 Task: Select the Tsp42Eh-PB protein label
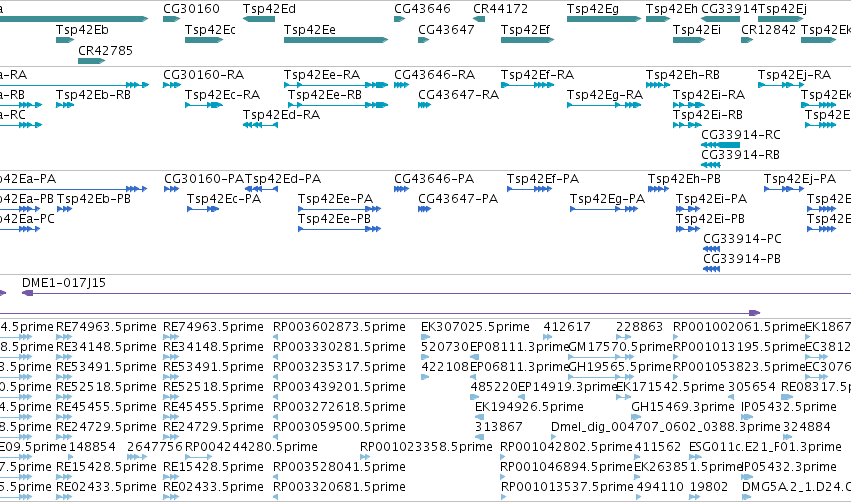684,179
